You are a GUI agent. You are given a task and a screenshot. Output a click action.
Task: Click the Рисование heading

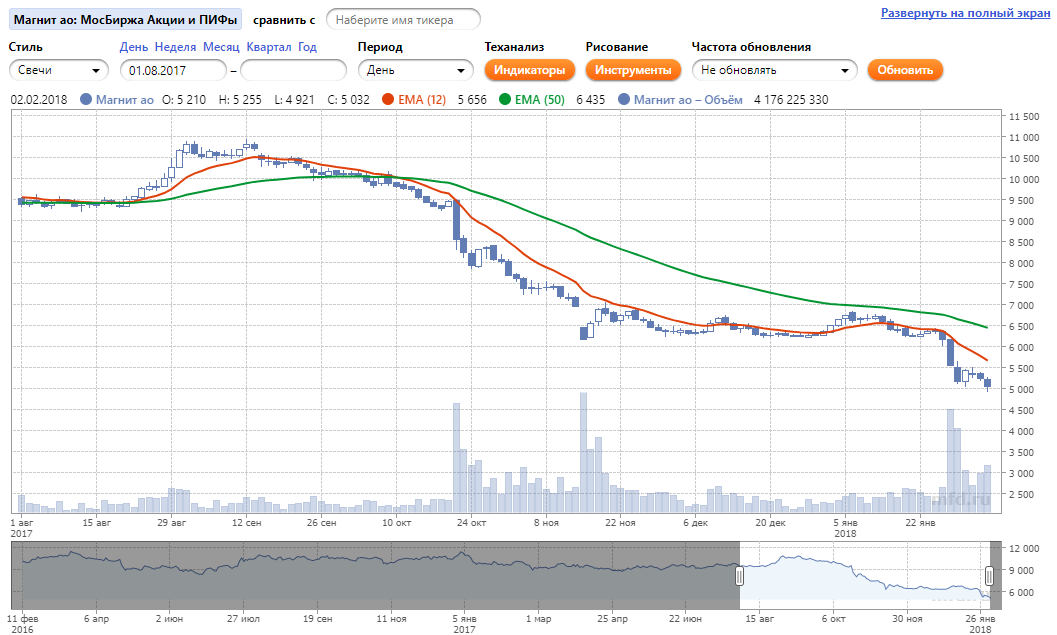[x=617, y=47]
